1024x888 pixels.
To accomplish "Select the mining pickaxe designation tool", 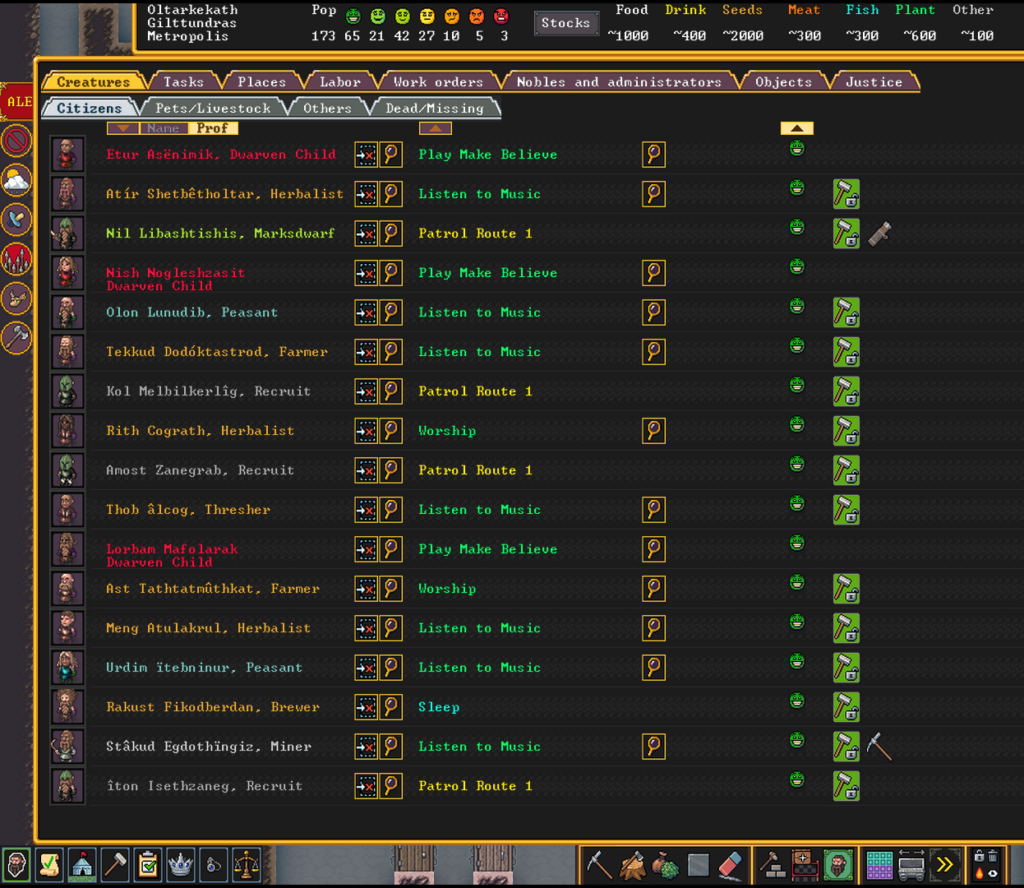I will [x=598, y=864].
